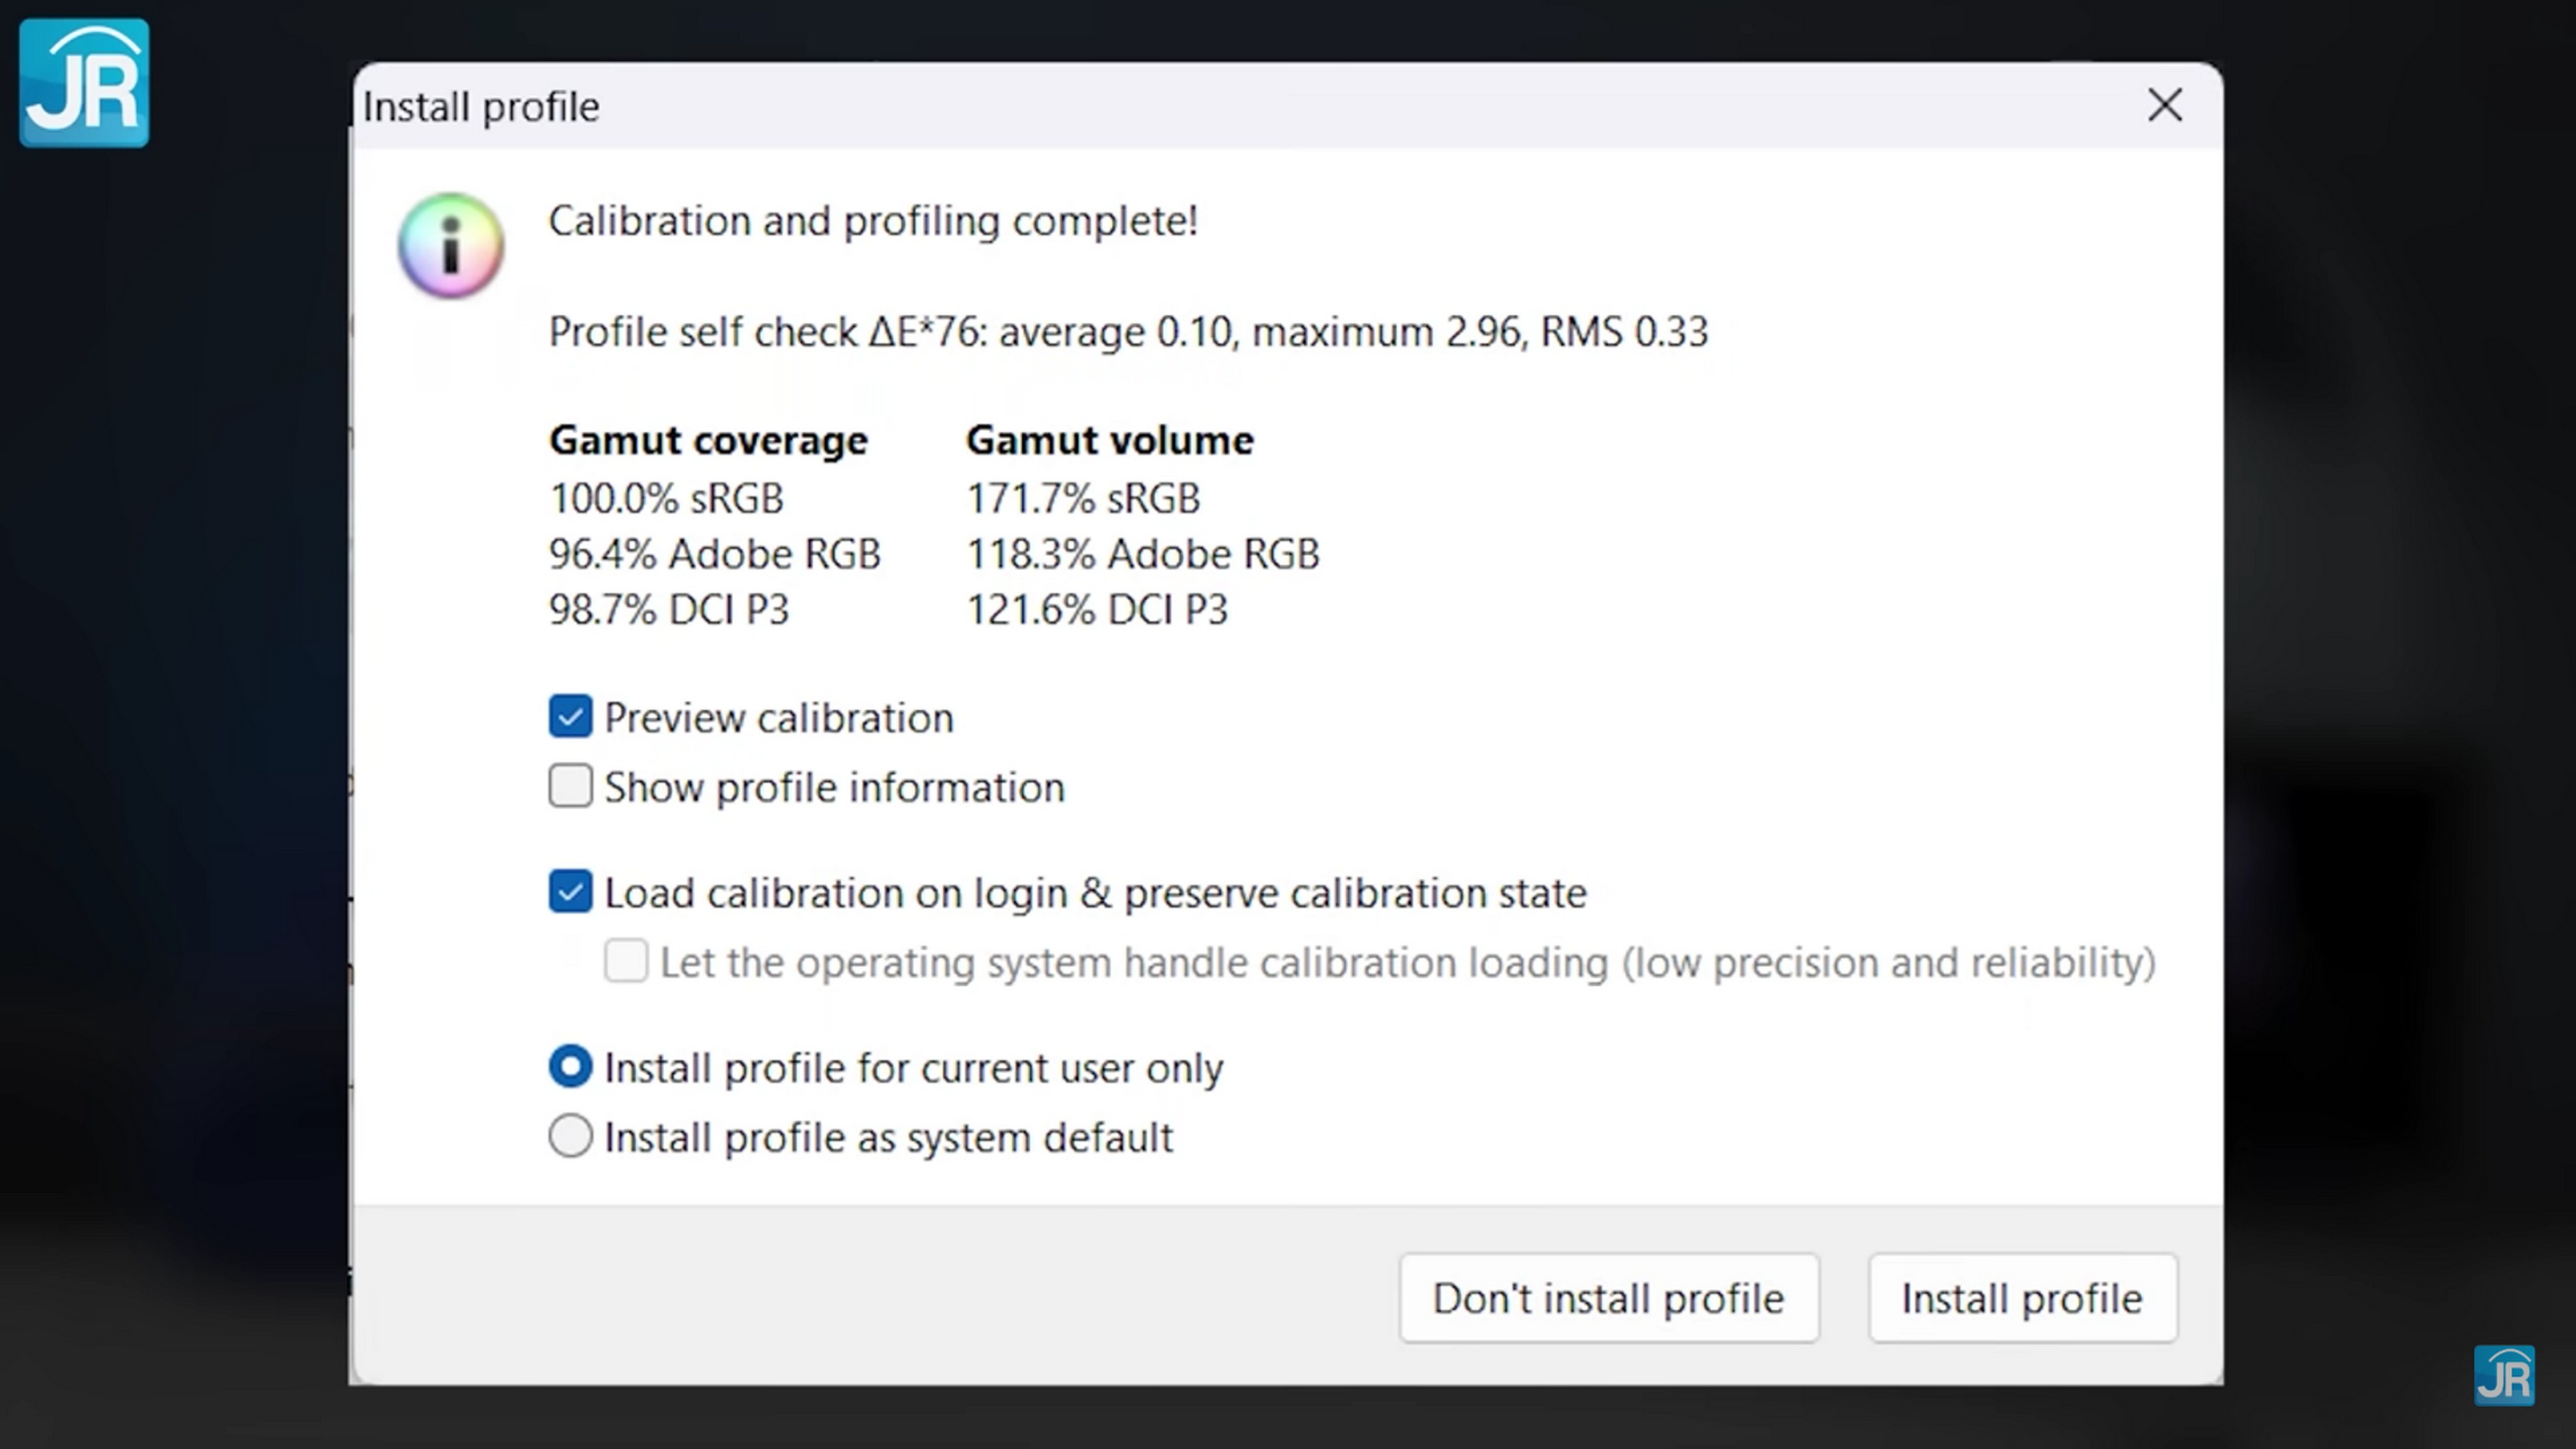Image resolution: width=2576 pixels, height=1449 pixels.
Task: Click the rainbow information icon
Action: [451, 245]
